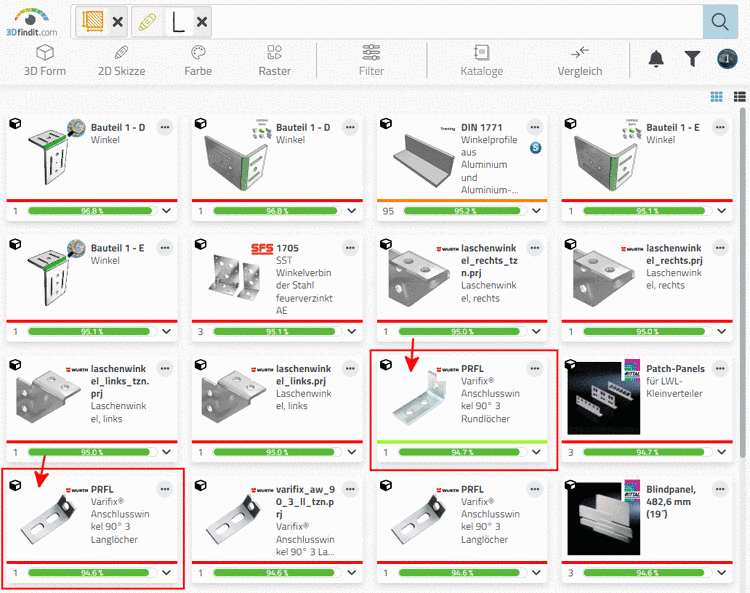Expand the PRFL Rundlöcher card chevron

pos(536,452)
